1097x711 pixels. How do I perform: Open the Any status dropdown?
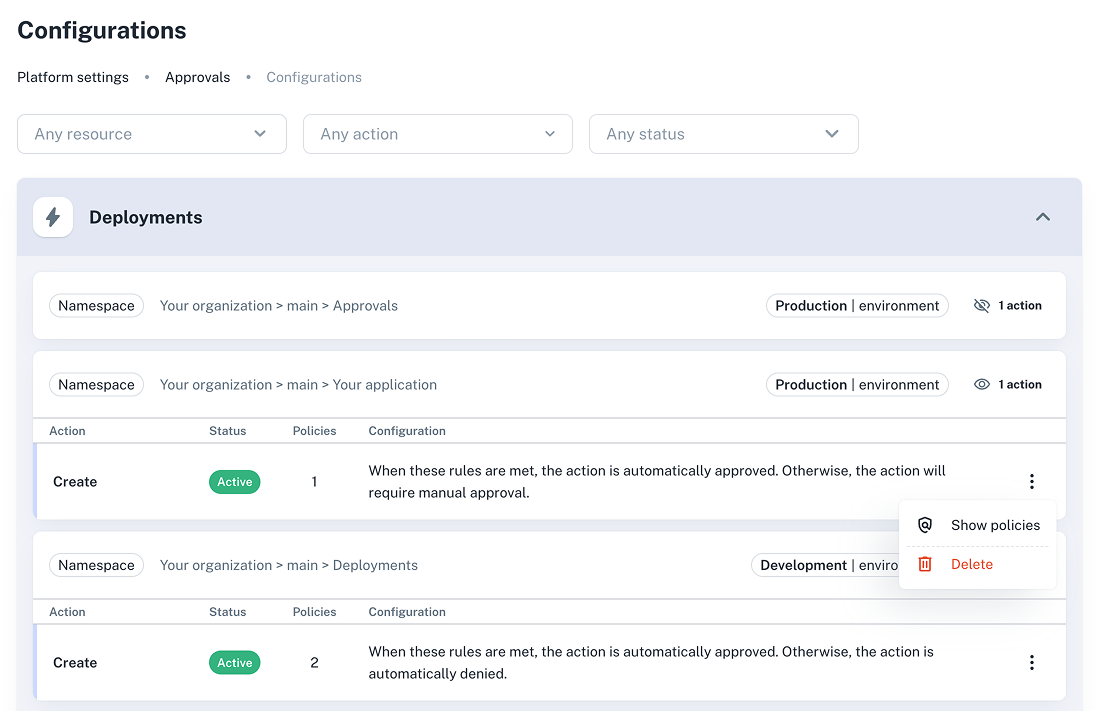[723, 133]
